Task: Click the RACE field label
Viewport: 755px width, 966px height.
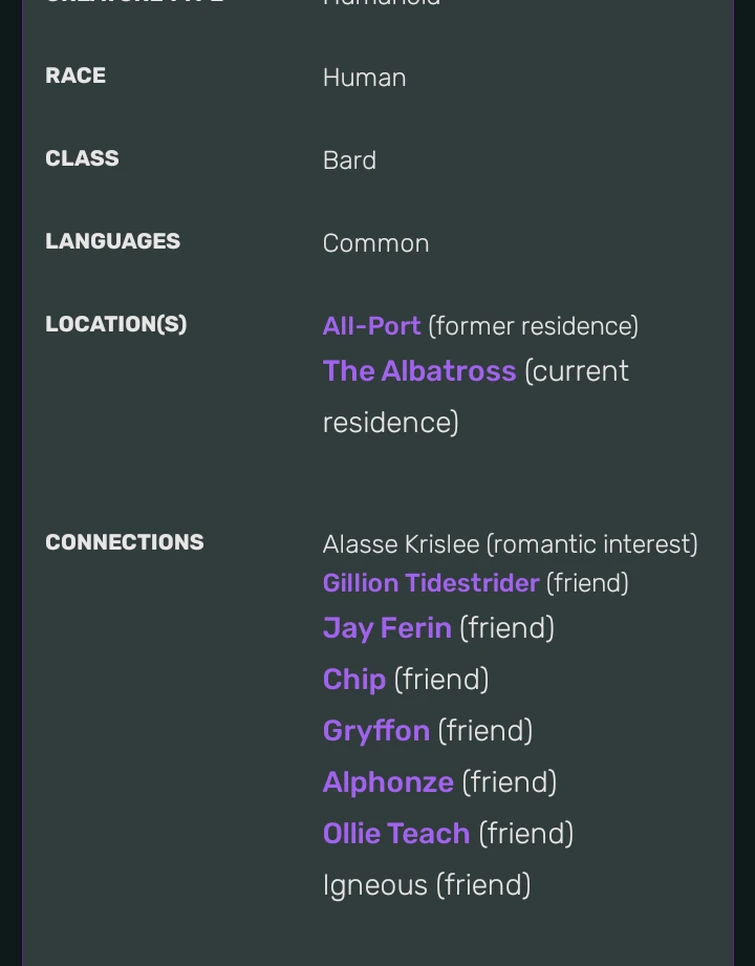Action: [x=75, y=76]
